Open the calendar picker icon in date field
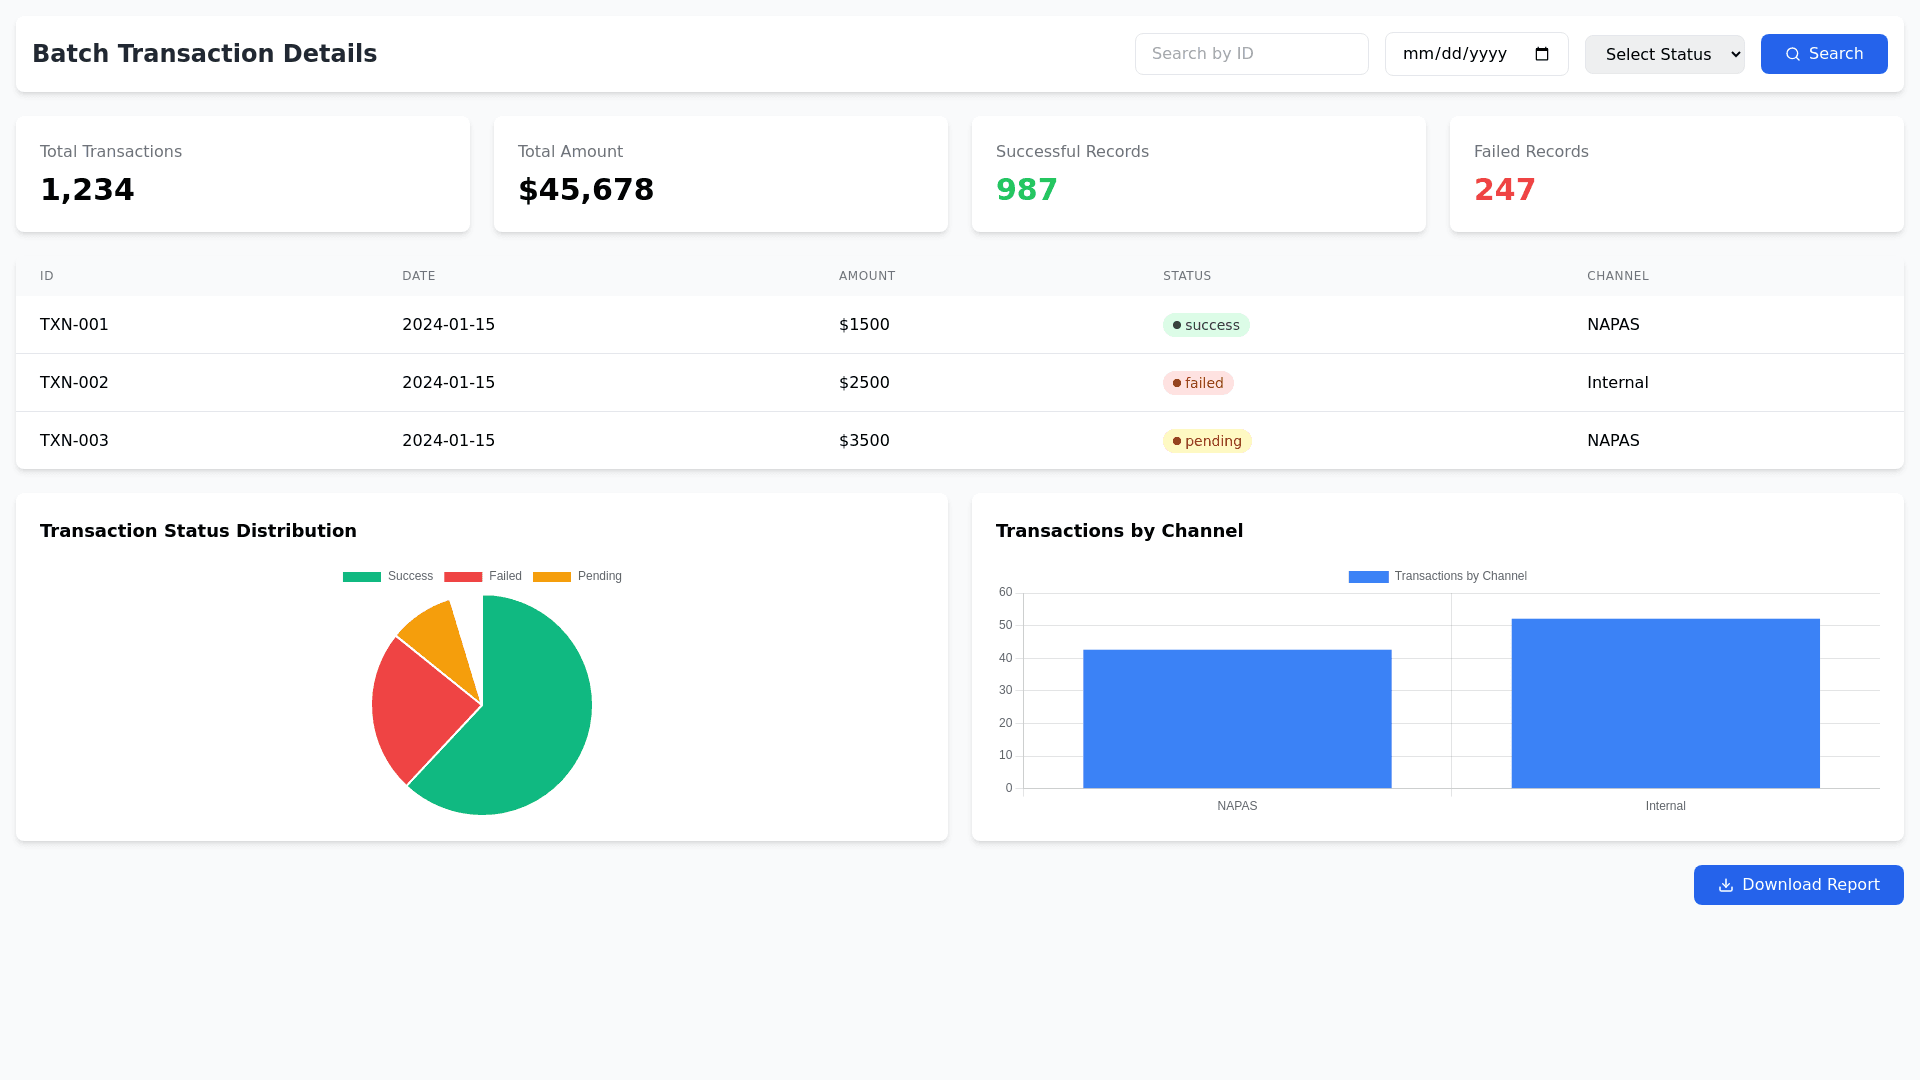Image resolution: width=1920 pixels, height=1080 pixels. [1542, 54]
